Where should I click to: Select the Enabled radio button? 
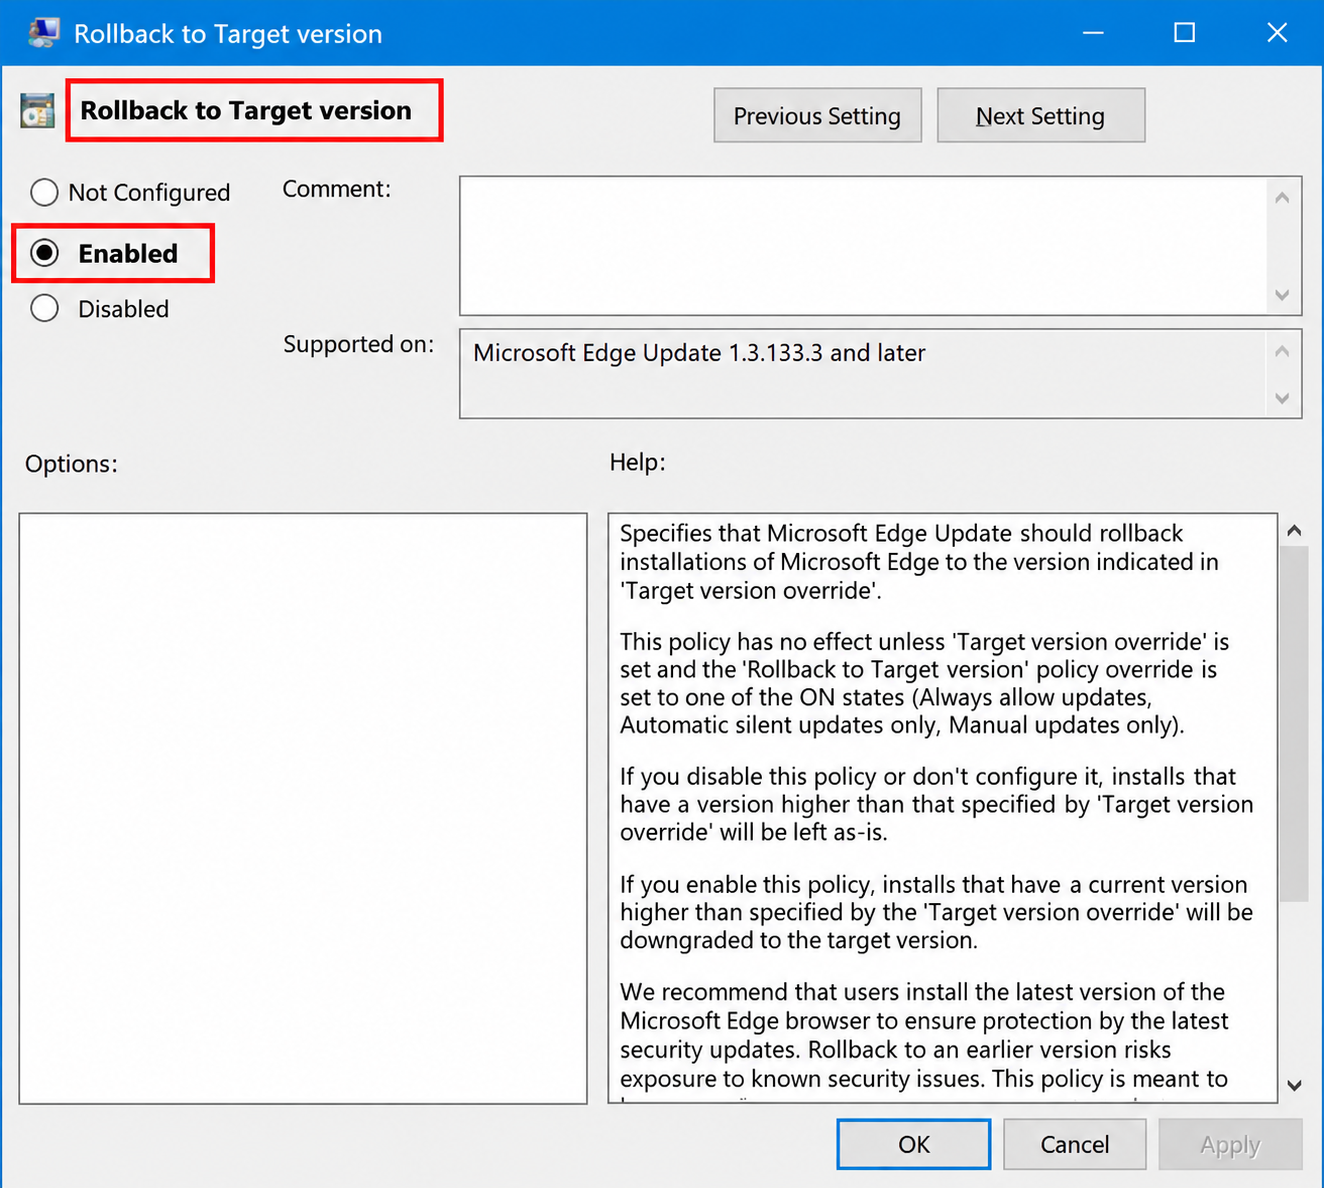[44, 253]
